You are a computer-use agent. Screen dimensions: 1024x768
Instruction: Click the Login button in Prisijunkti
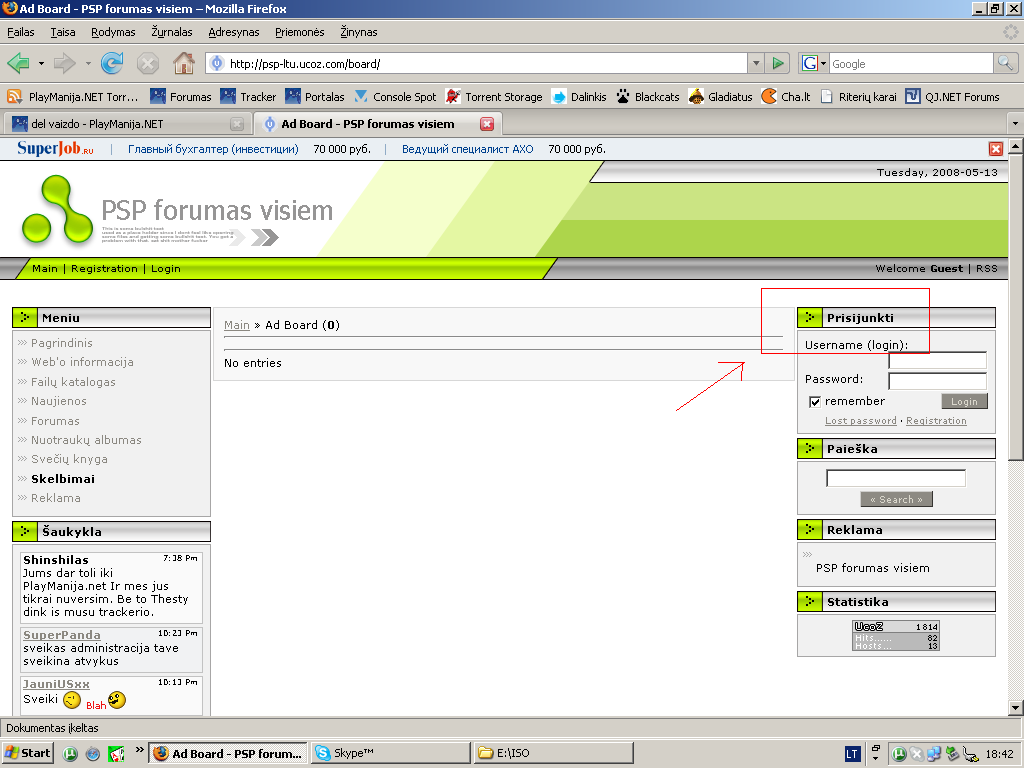964,401
